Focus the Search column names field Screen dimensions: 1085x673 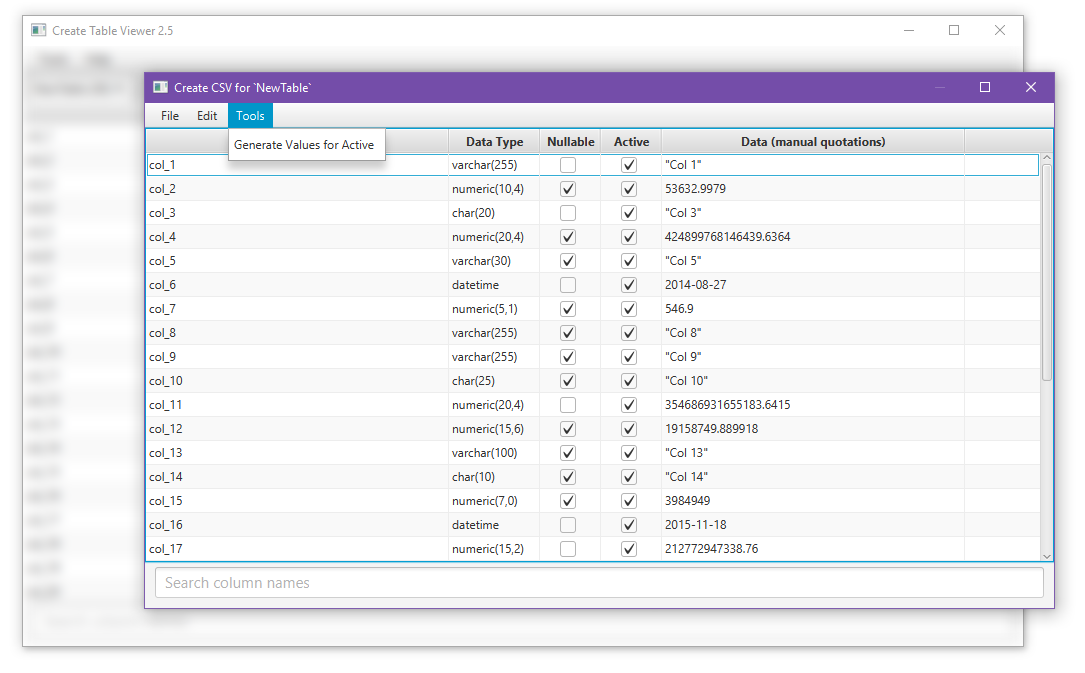pos(599,583)
